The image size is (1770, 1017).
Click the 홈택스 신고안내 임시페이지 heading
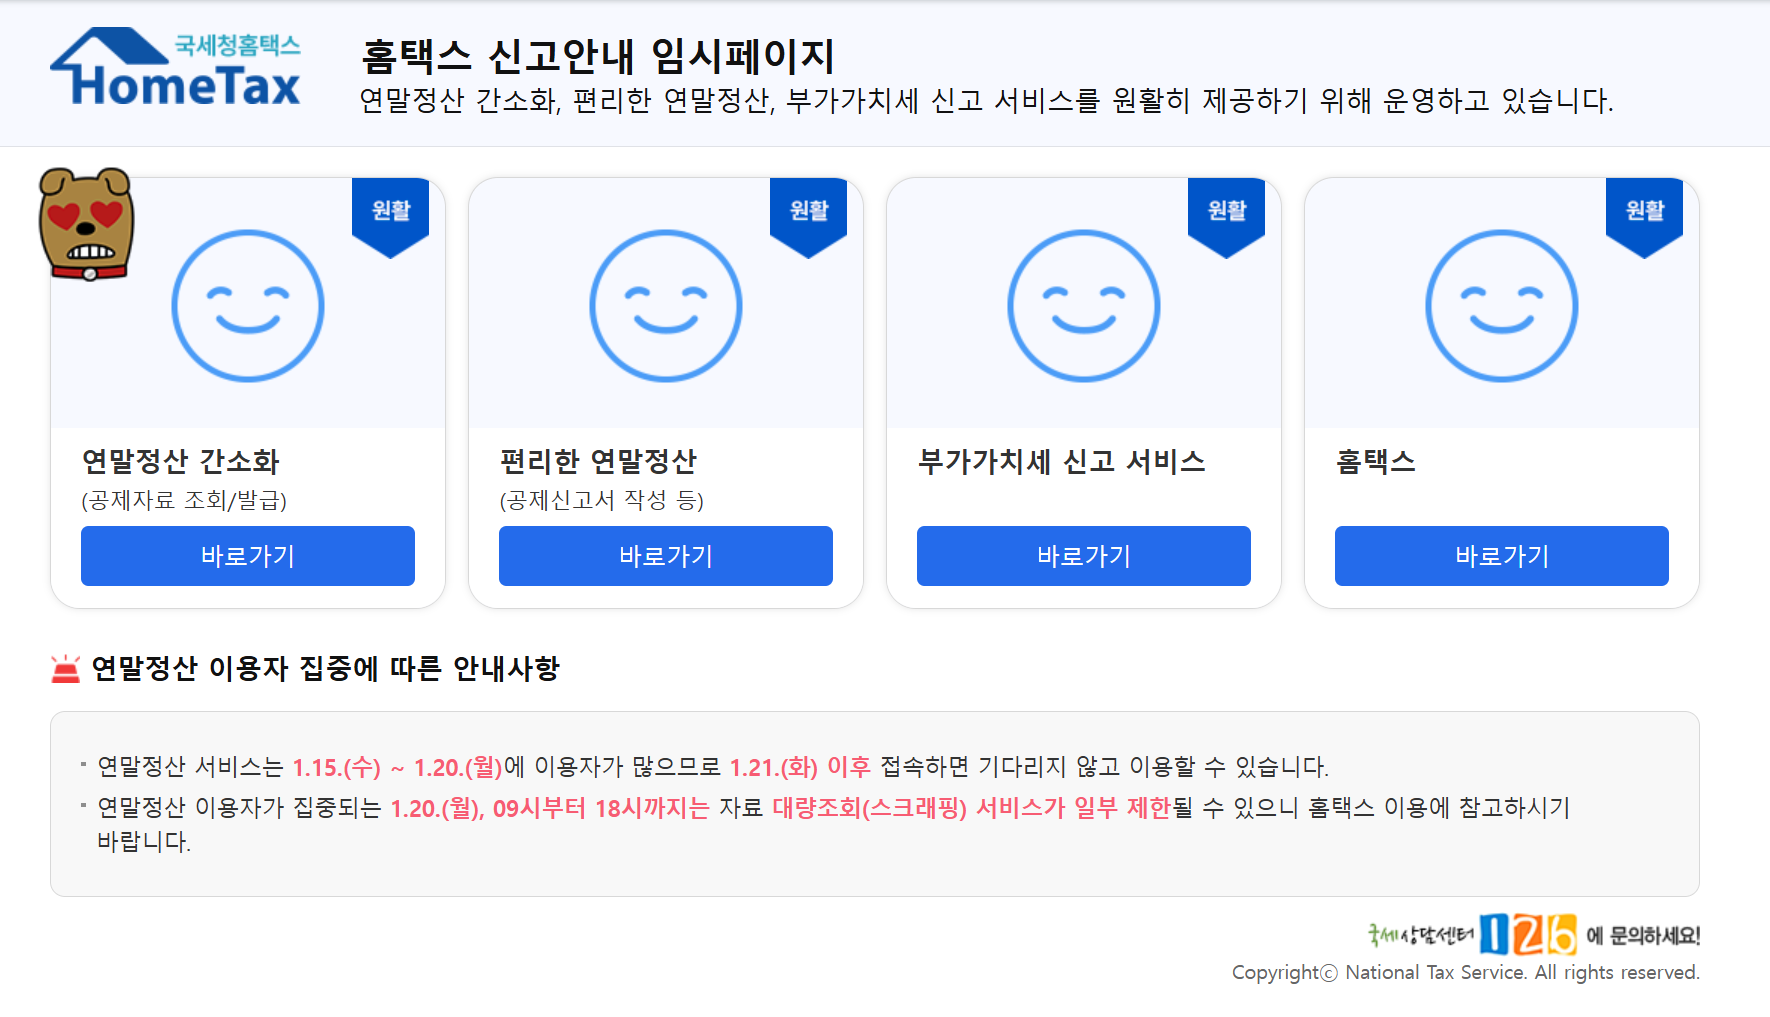point(597,56)
